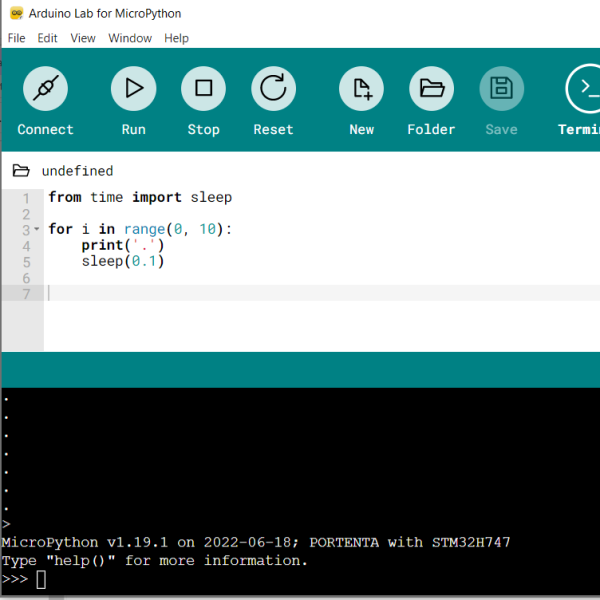Click the Connect board icon
Image resolution: width=600 pixels, height=600 pixels.
click(45, 89)
